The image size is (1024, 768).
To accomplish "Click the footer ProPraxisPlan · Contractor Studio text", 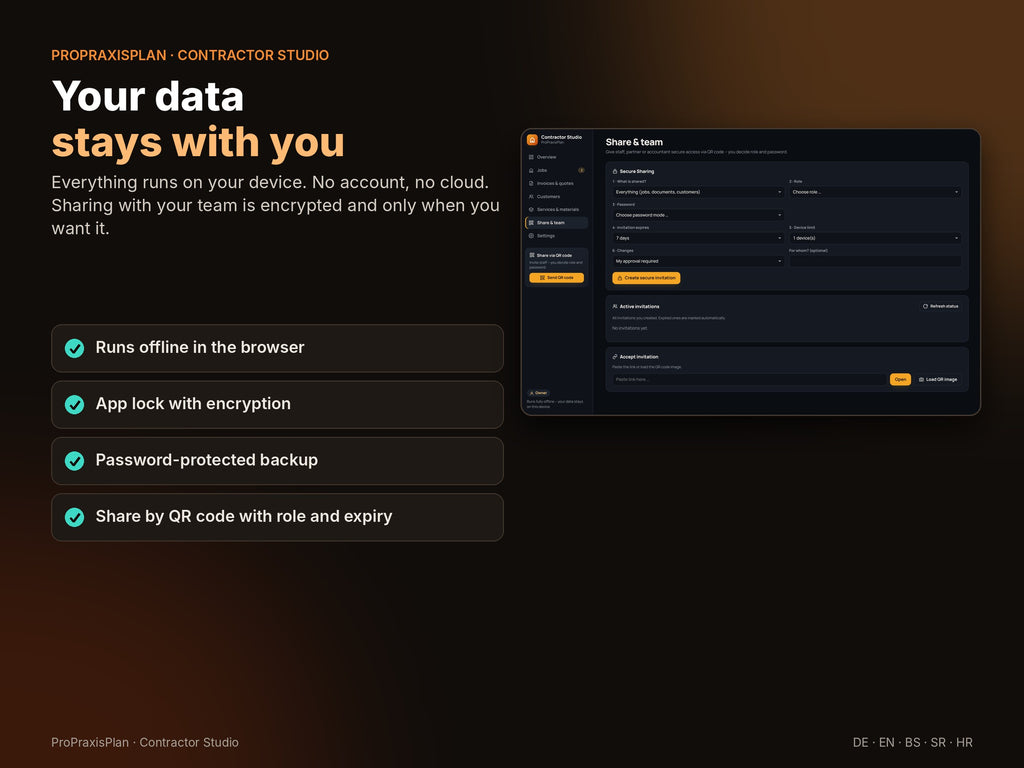I will [x=145, y=743].
